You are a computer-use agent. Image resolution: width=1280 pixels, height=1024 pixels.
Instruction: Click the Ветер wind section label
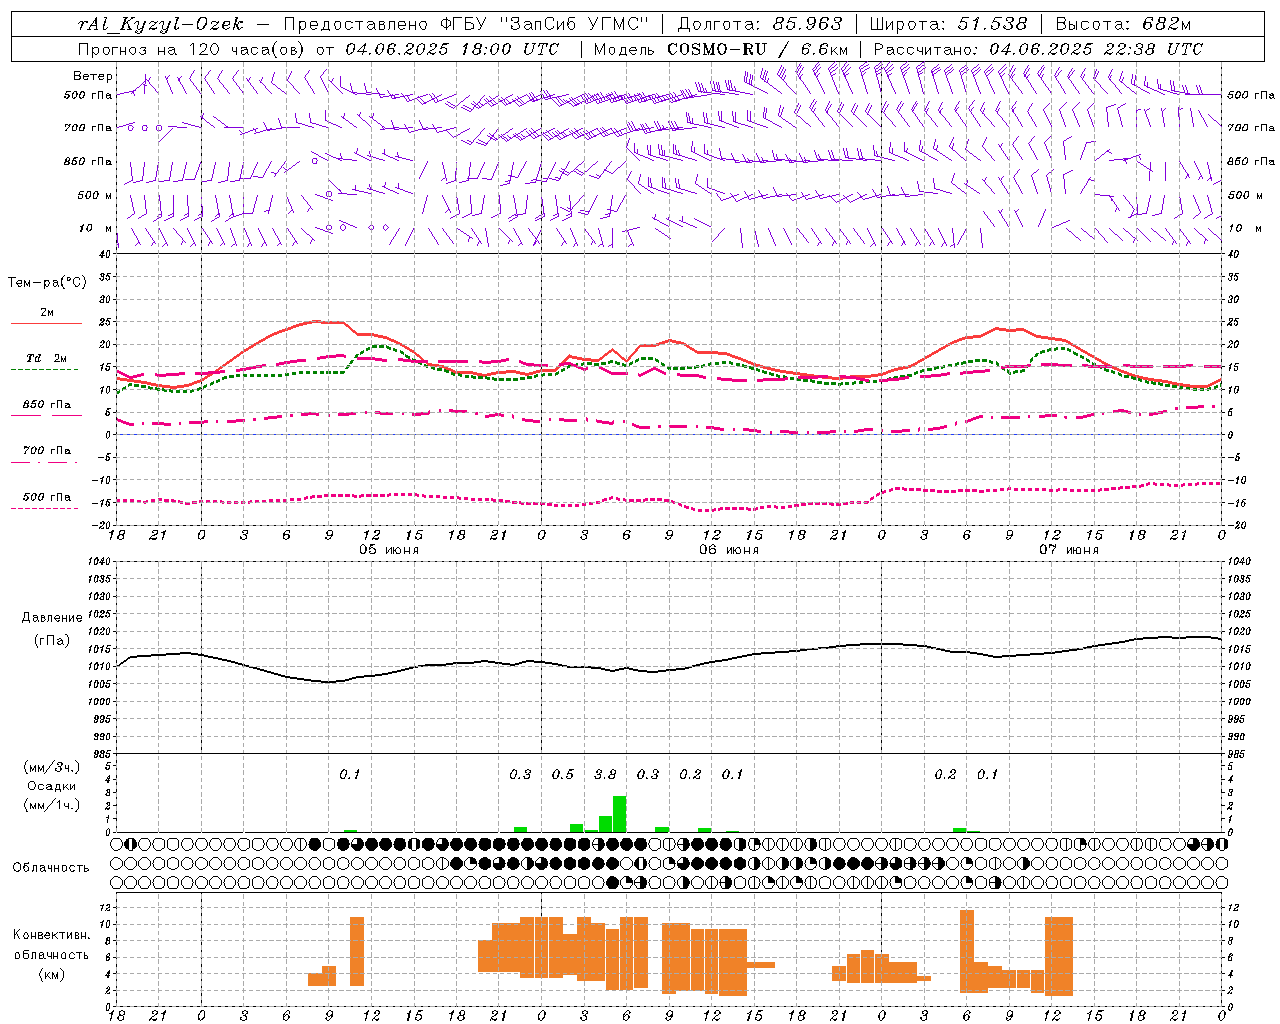[x=92, y=76]
